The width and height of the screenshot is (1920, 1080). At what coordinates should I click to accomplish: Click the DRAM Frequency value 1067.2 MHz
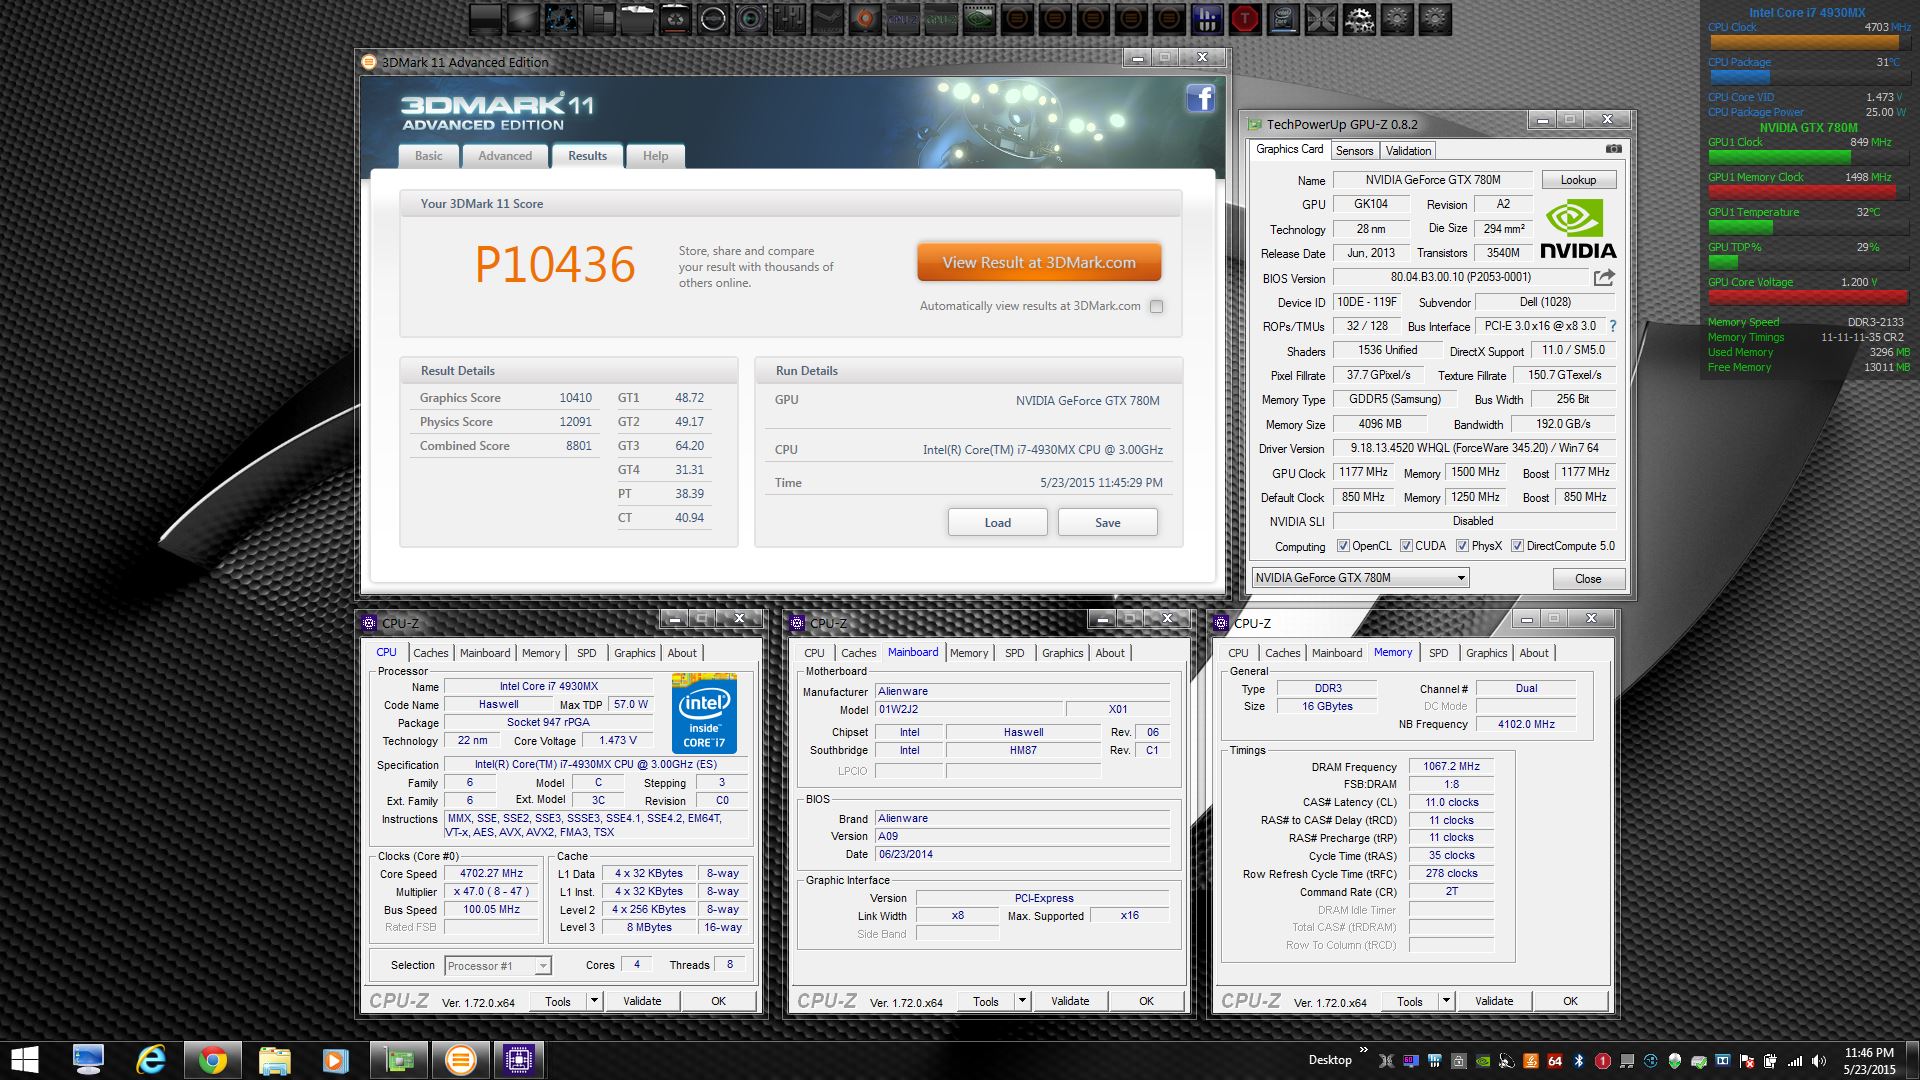(x=1451, y=767)
